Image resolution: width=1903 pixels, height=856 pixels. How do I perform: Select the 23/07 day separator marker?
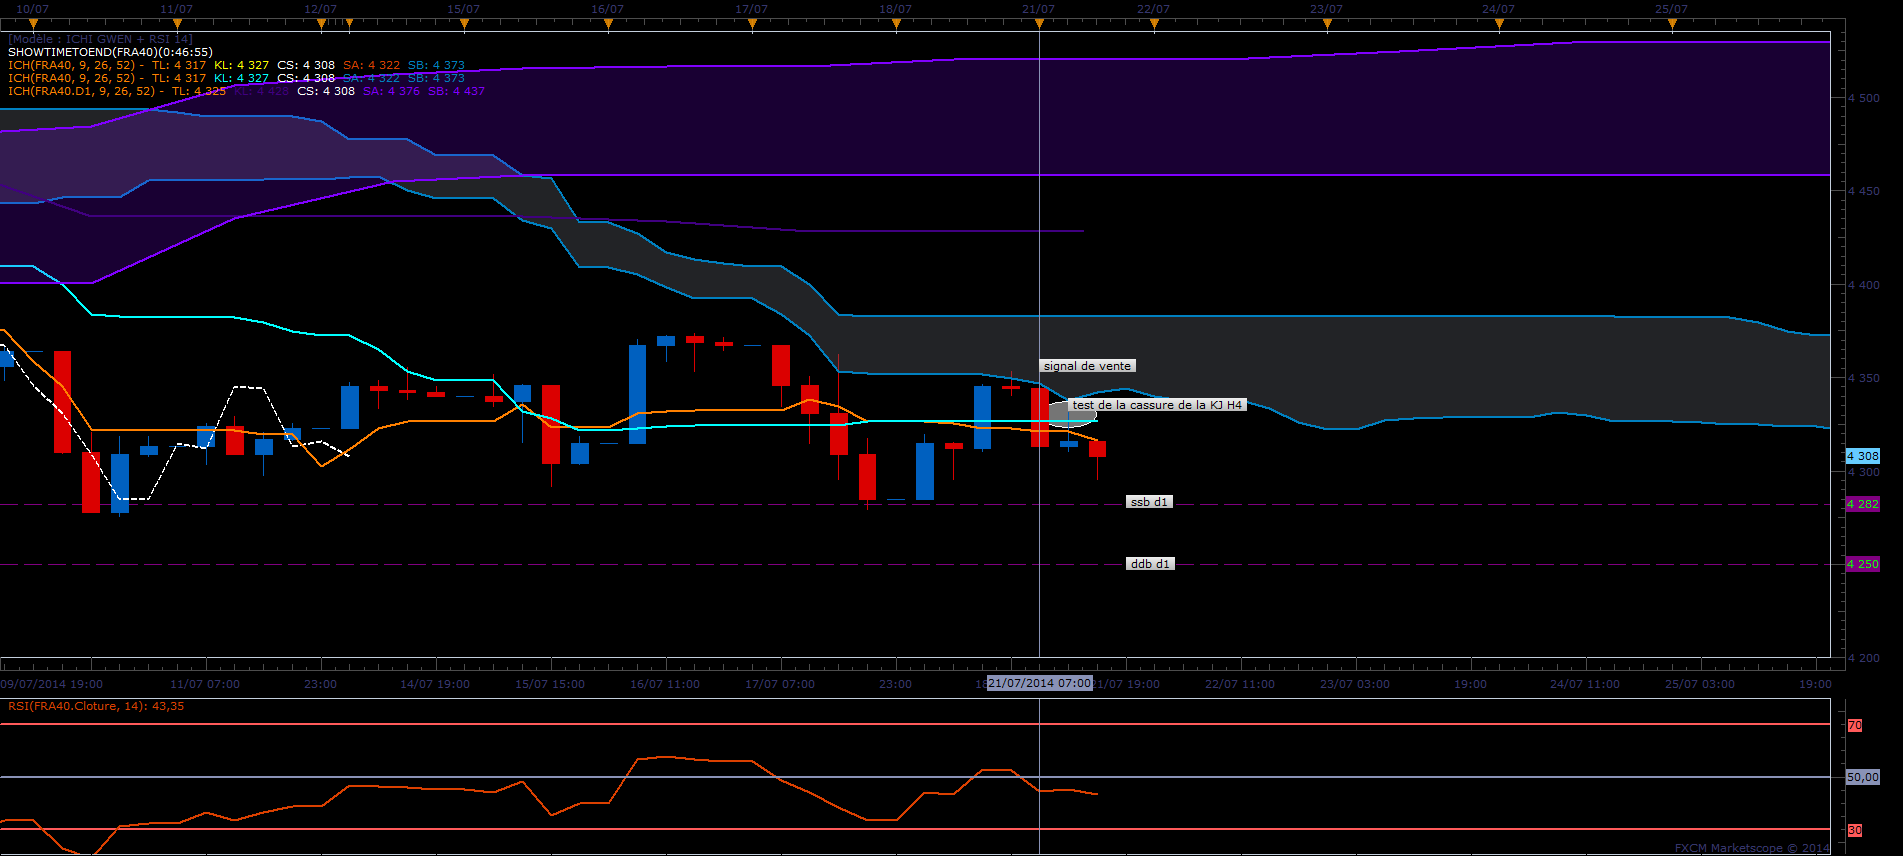tap(1327, 24)
